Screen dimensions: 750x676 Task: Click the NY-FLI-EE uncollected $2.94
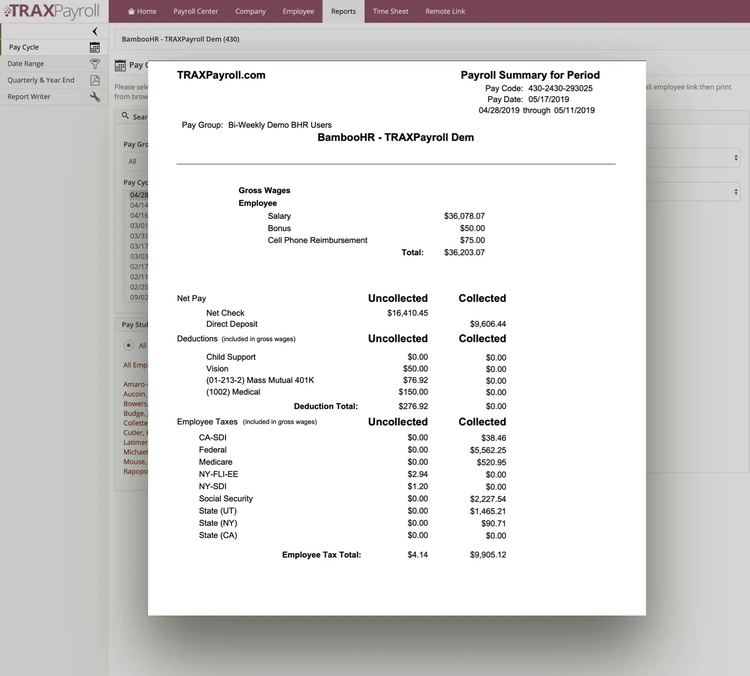pos(418,475)
